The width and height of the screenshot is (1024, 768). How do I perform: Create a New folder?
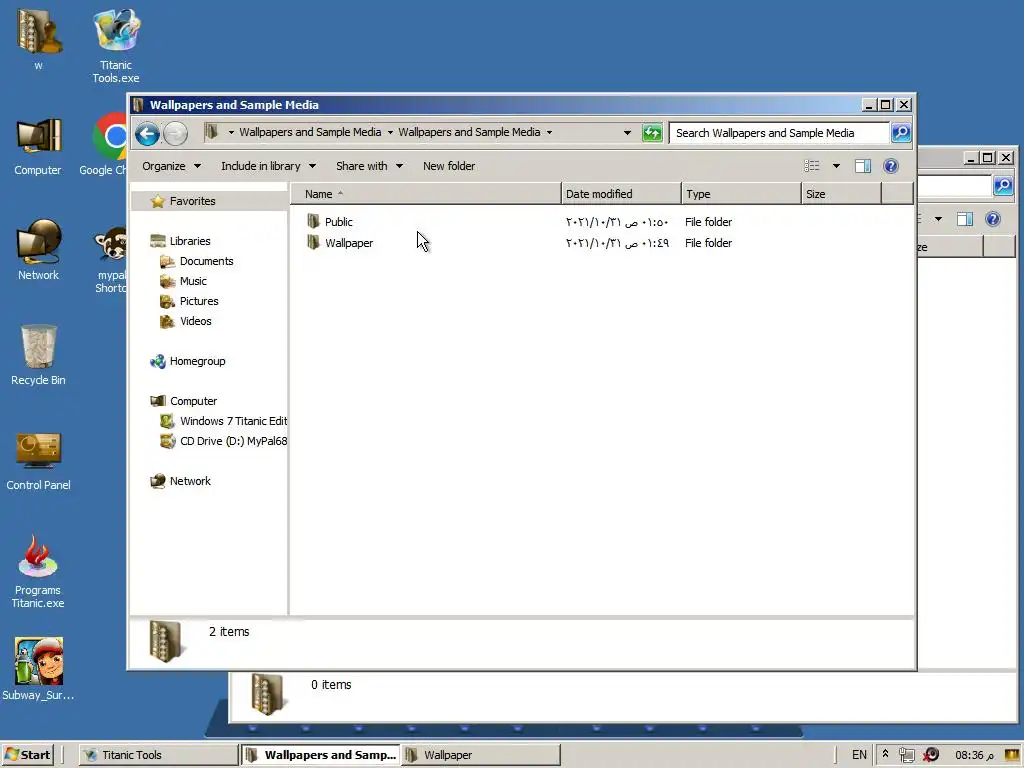point(449,166)
